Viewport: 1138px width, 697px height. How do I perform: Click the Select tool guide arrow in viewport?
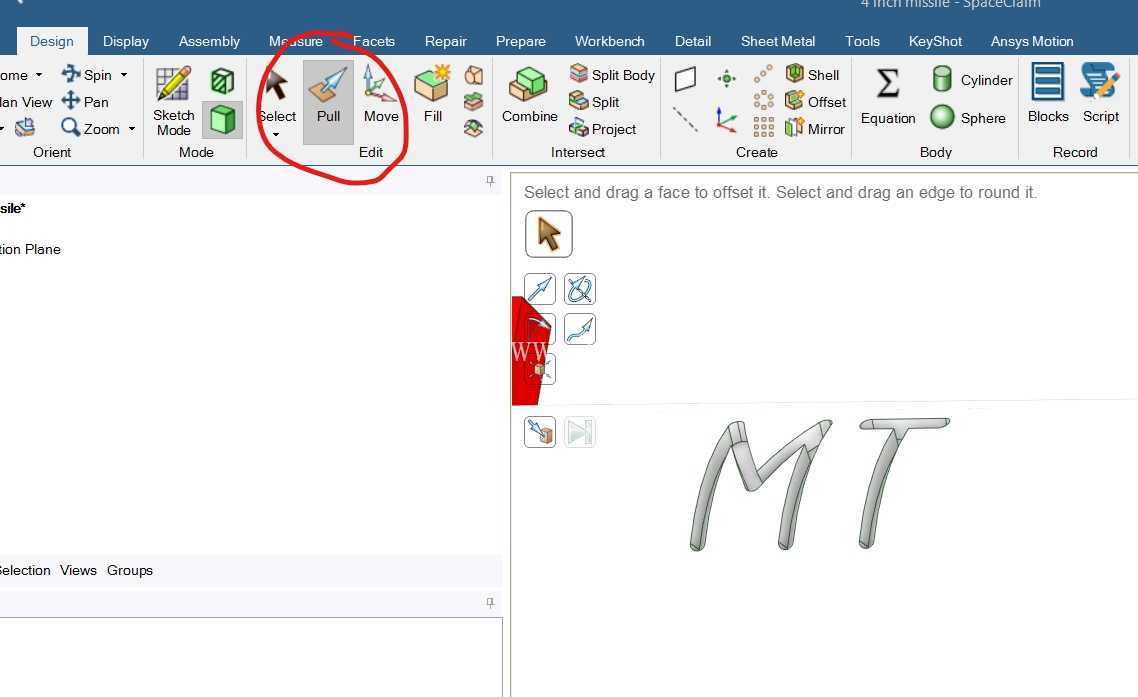tap(549, 235)
